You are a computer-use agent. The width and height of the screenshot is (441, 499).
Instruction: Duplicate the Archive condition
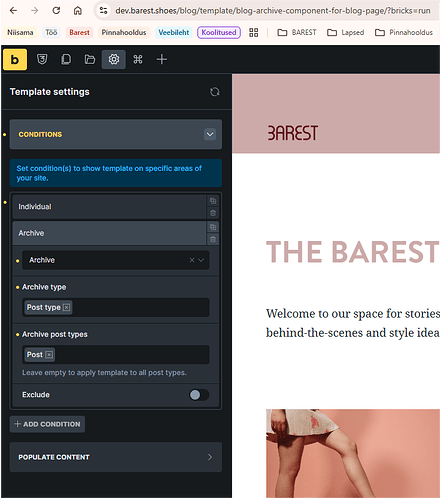click(x=213, y=227)
